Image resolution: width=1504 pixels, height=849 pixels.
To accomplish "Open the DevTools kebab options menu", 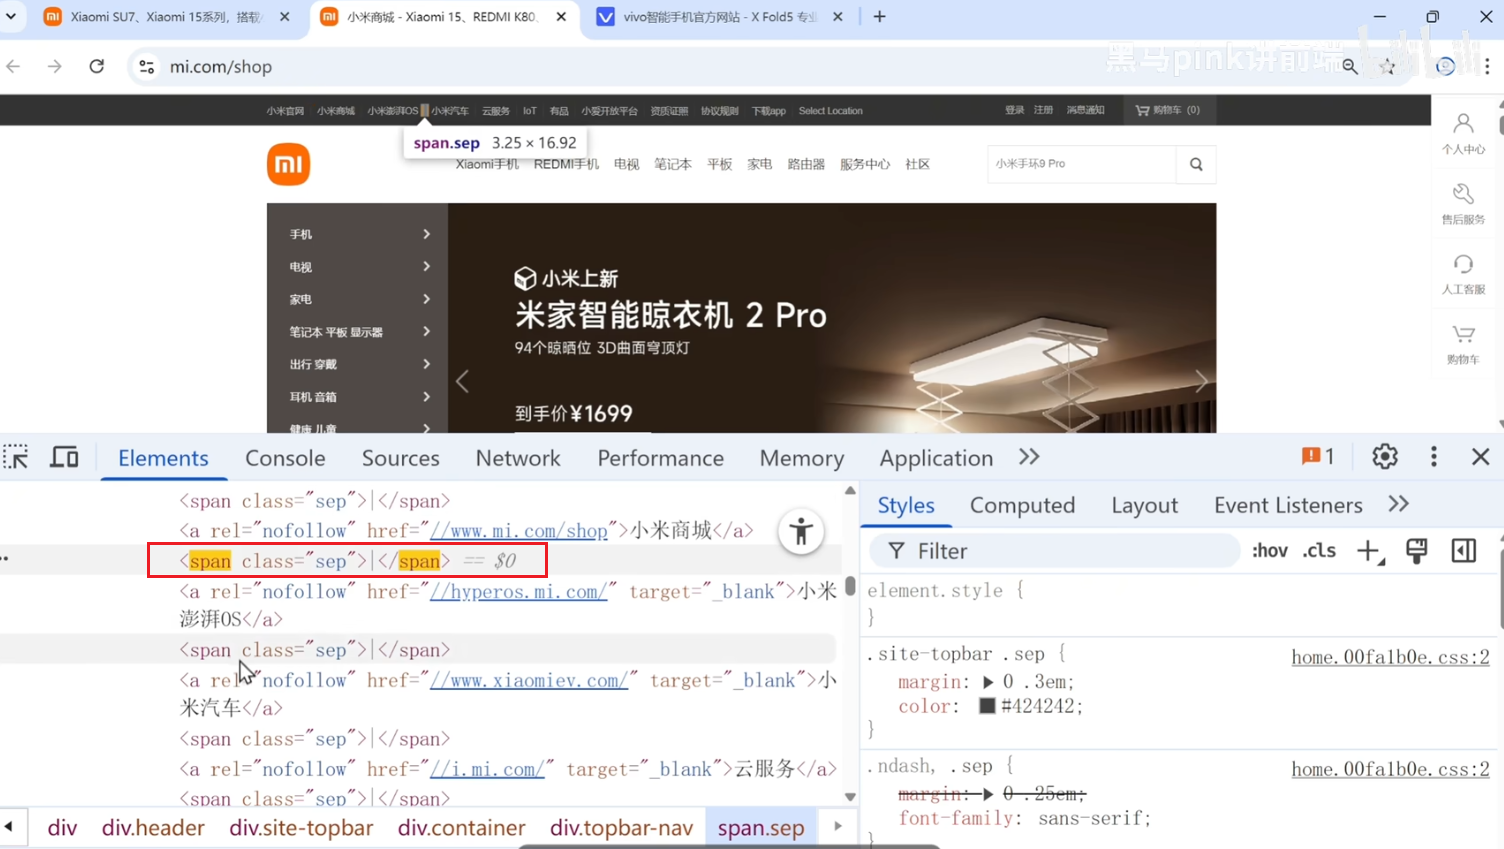I will 1433,457.
